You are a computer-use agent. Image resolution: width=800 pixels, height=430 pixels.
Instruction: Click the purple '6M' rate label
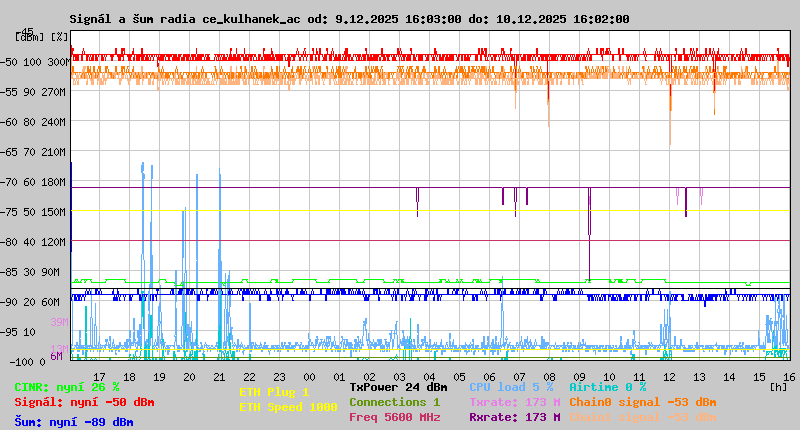tap(56, 356)
